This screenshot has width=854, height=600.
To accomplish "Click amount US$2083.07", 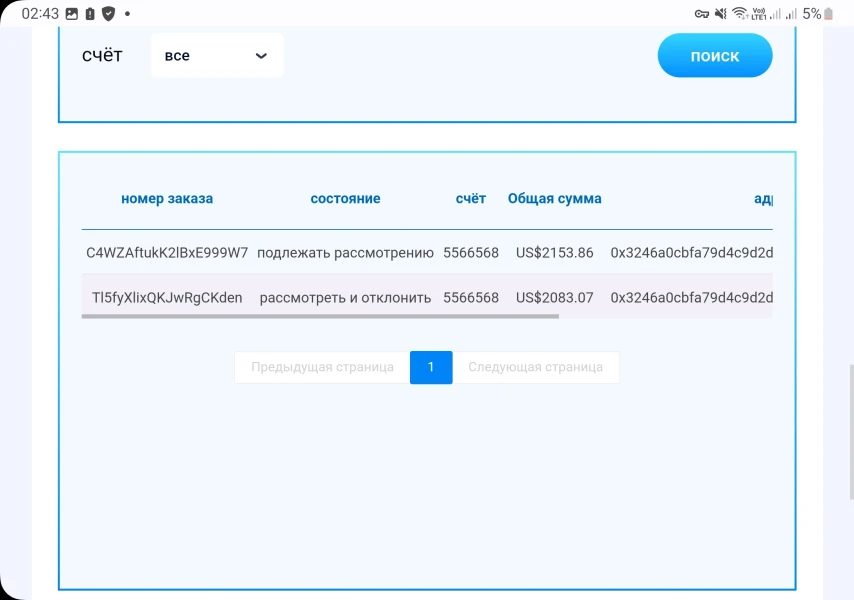I will 554,298.
